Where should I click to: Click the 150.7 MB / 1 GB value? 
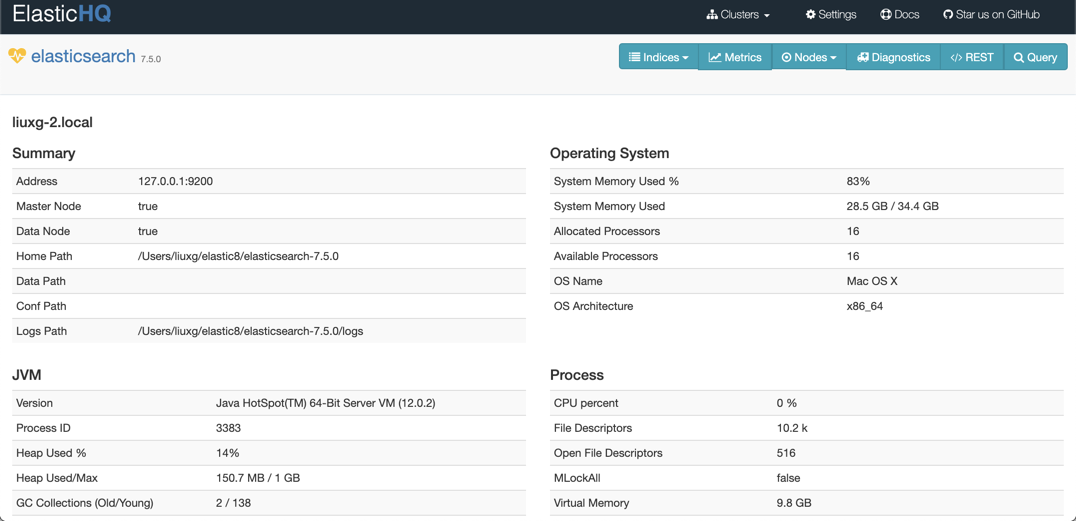258,478
